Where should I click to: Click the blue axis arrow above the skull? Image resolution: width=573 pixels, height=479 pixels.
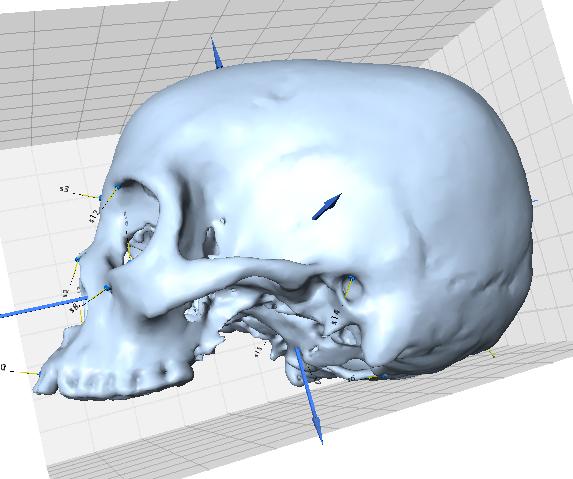tap(216, 53)
